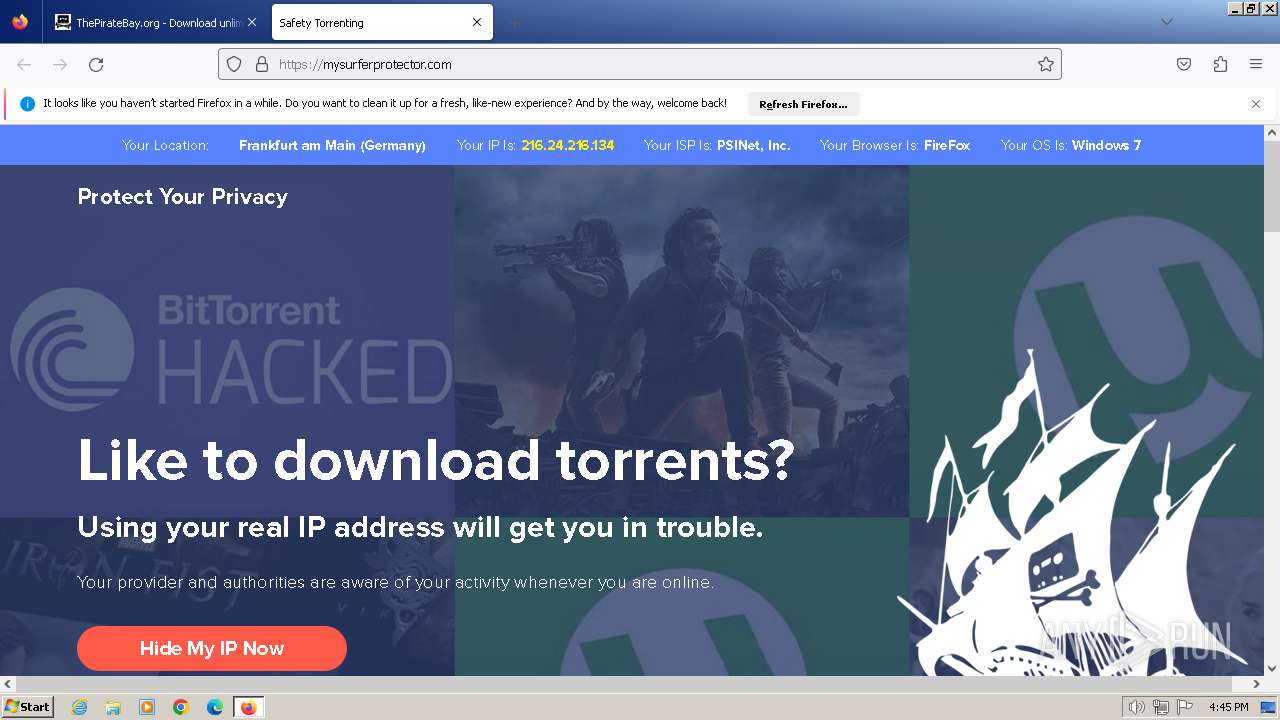Open Action Center flag icon
The height and width of the screenshot is (720, 1280).
tap(1185, 707)
